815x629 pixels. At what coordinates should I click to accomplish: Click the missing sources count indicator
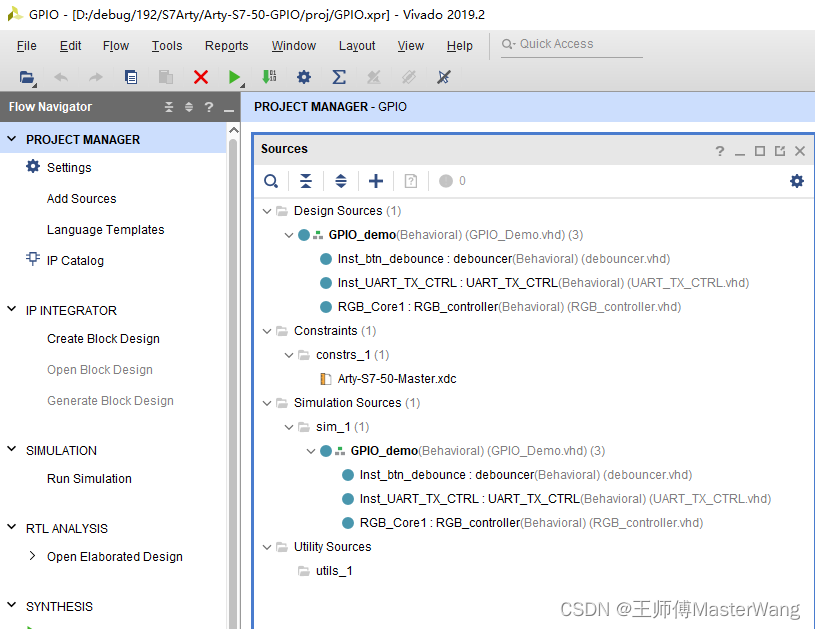pyautogui.click(x=452, y=181)
